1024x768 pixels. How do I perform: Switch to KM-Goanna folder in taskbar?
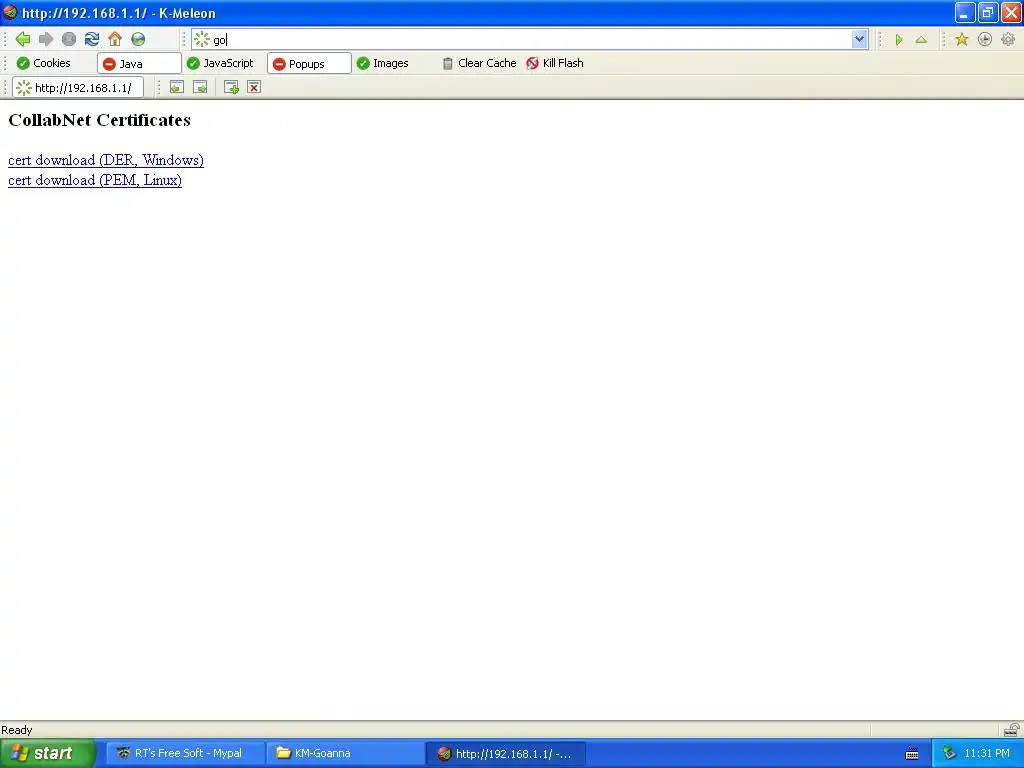[345, 753]
